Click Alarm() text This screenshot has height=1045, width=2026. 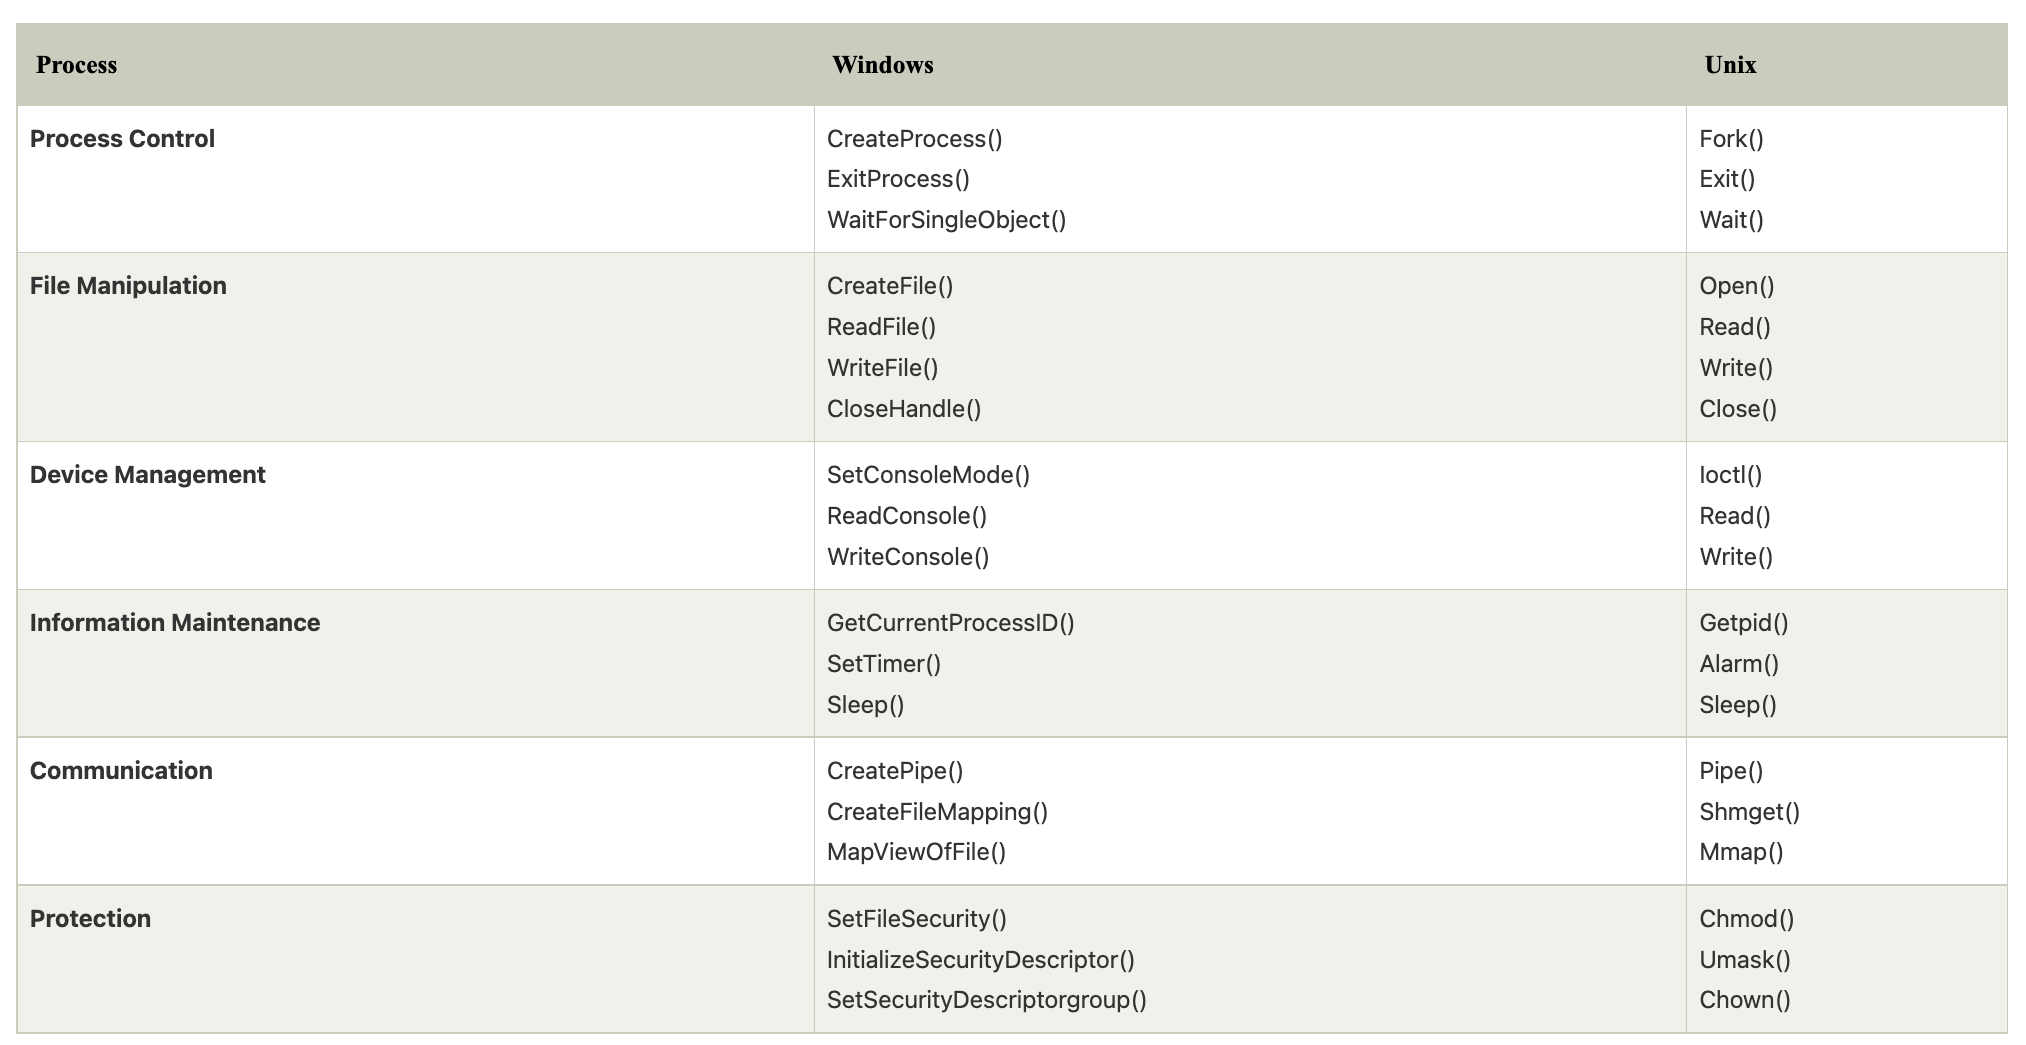[1739, 664]
